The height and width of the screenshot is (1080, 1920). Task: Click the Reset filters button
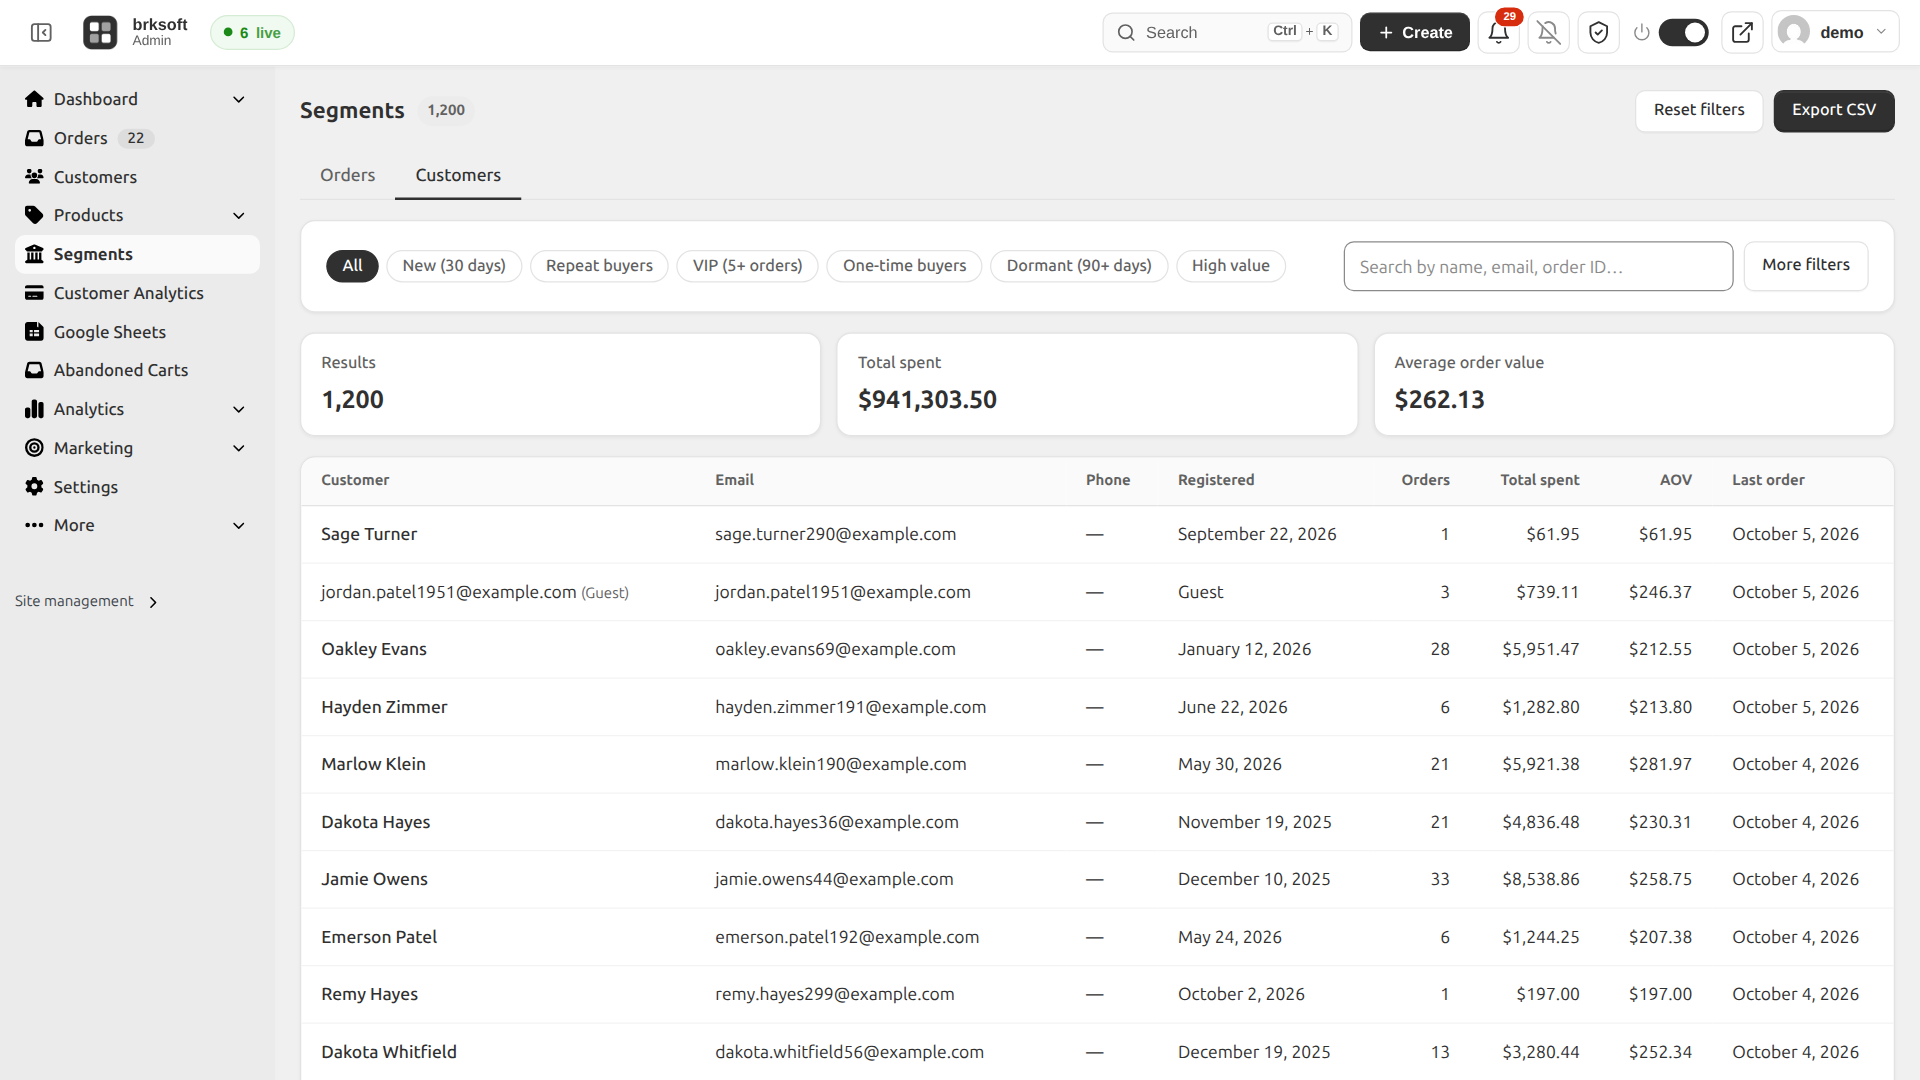pos(1699,111)
